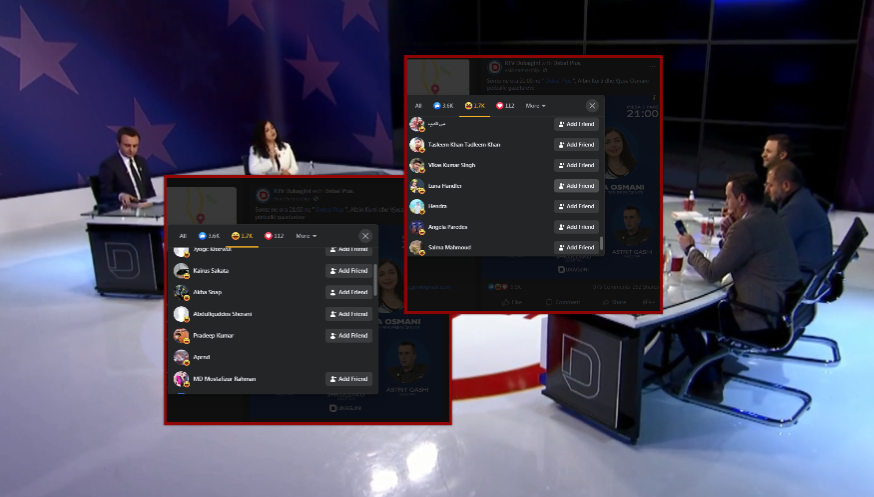Open Vikas Kumar Singh's avatar
This screenshot has height=497, width=874.
(416, 165)
